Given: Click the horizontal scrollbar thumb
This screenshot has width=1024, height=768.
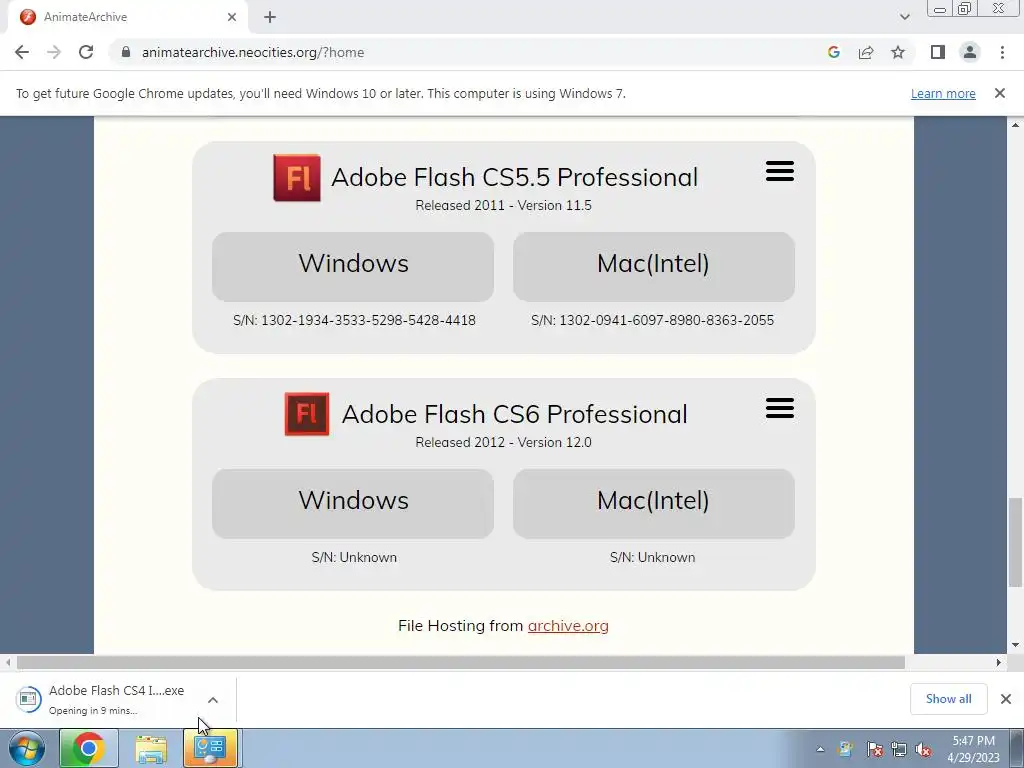Looking at the screenshot, I should point(460,662).
